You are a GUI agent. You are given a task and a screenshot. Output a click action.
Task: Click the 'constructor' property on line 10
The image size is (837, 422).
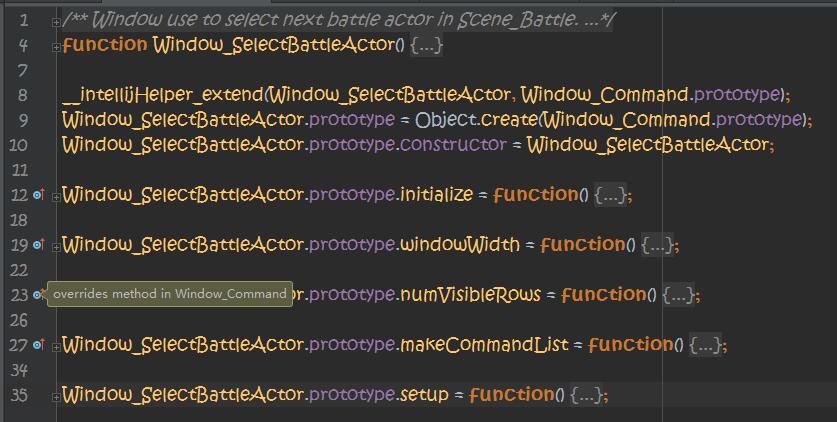pos(453,145)
